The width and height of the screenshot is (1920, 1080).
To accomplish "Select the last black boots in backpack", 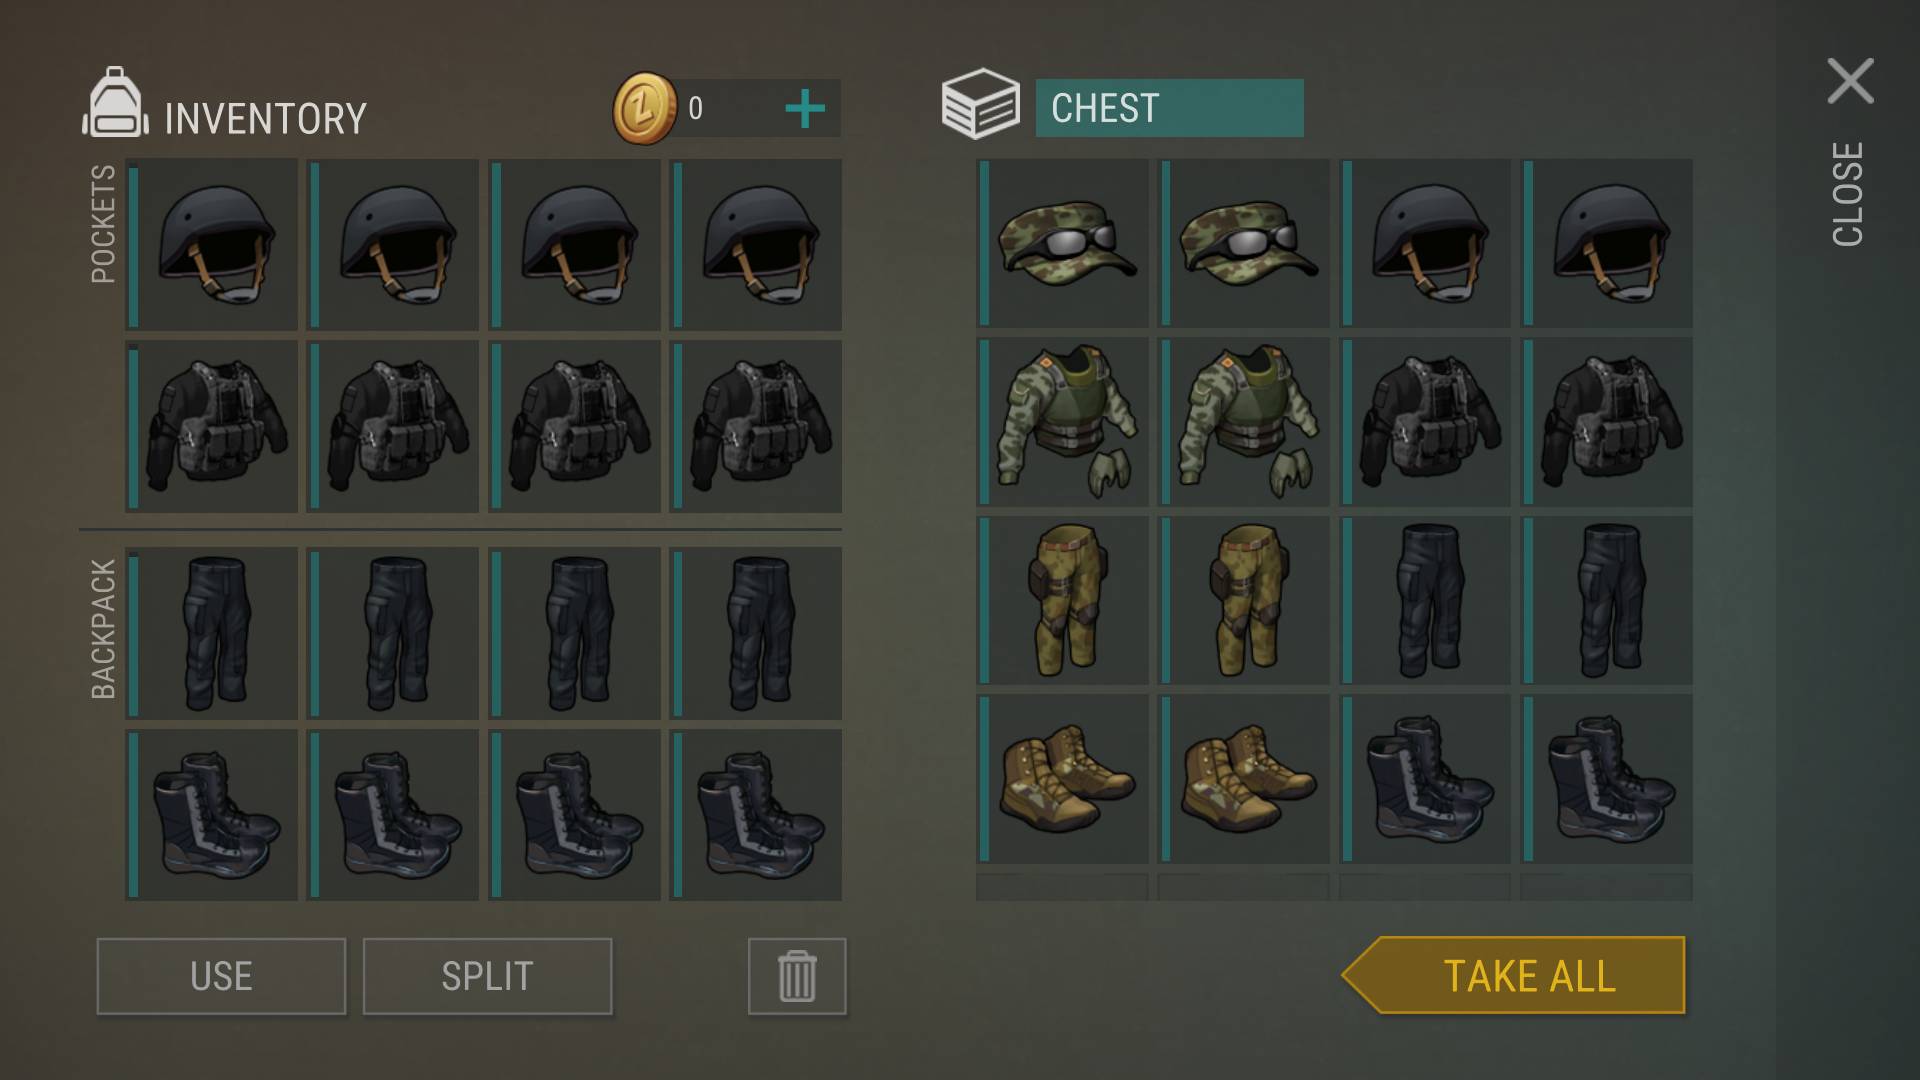I will 755,815.
